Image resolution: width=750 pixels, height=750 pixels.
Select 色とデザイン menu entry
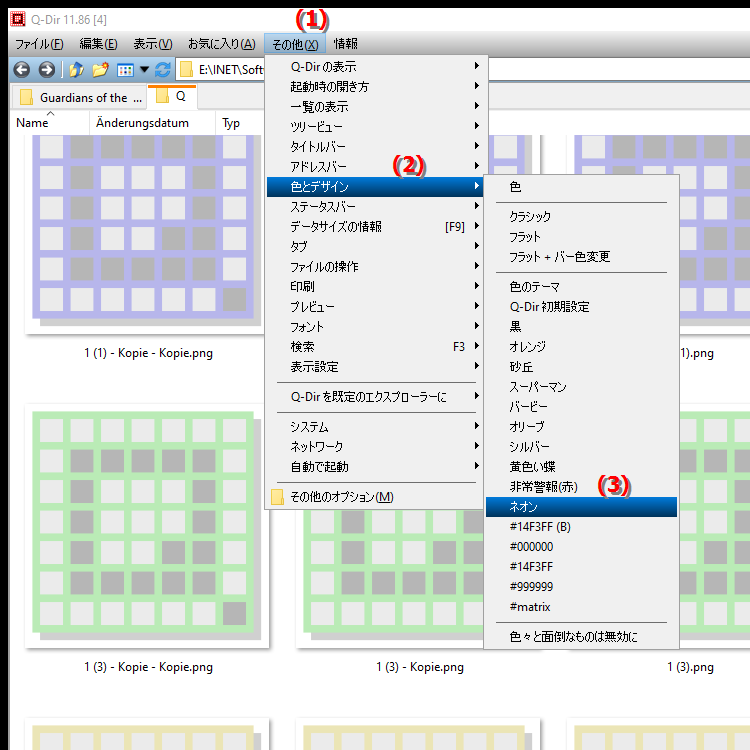point(375,187)
